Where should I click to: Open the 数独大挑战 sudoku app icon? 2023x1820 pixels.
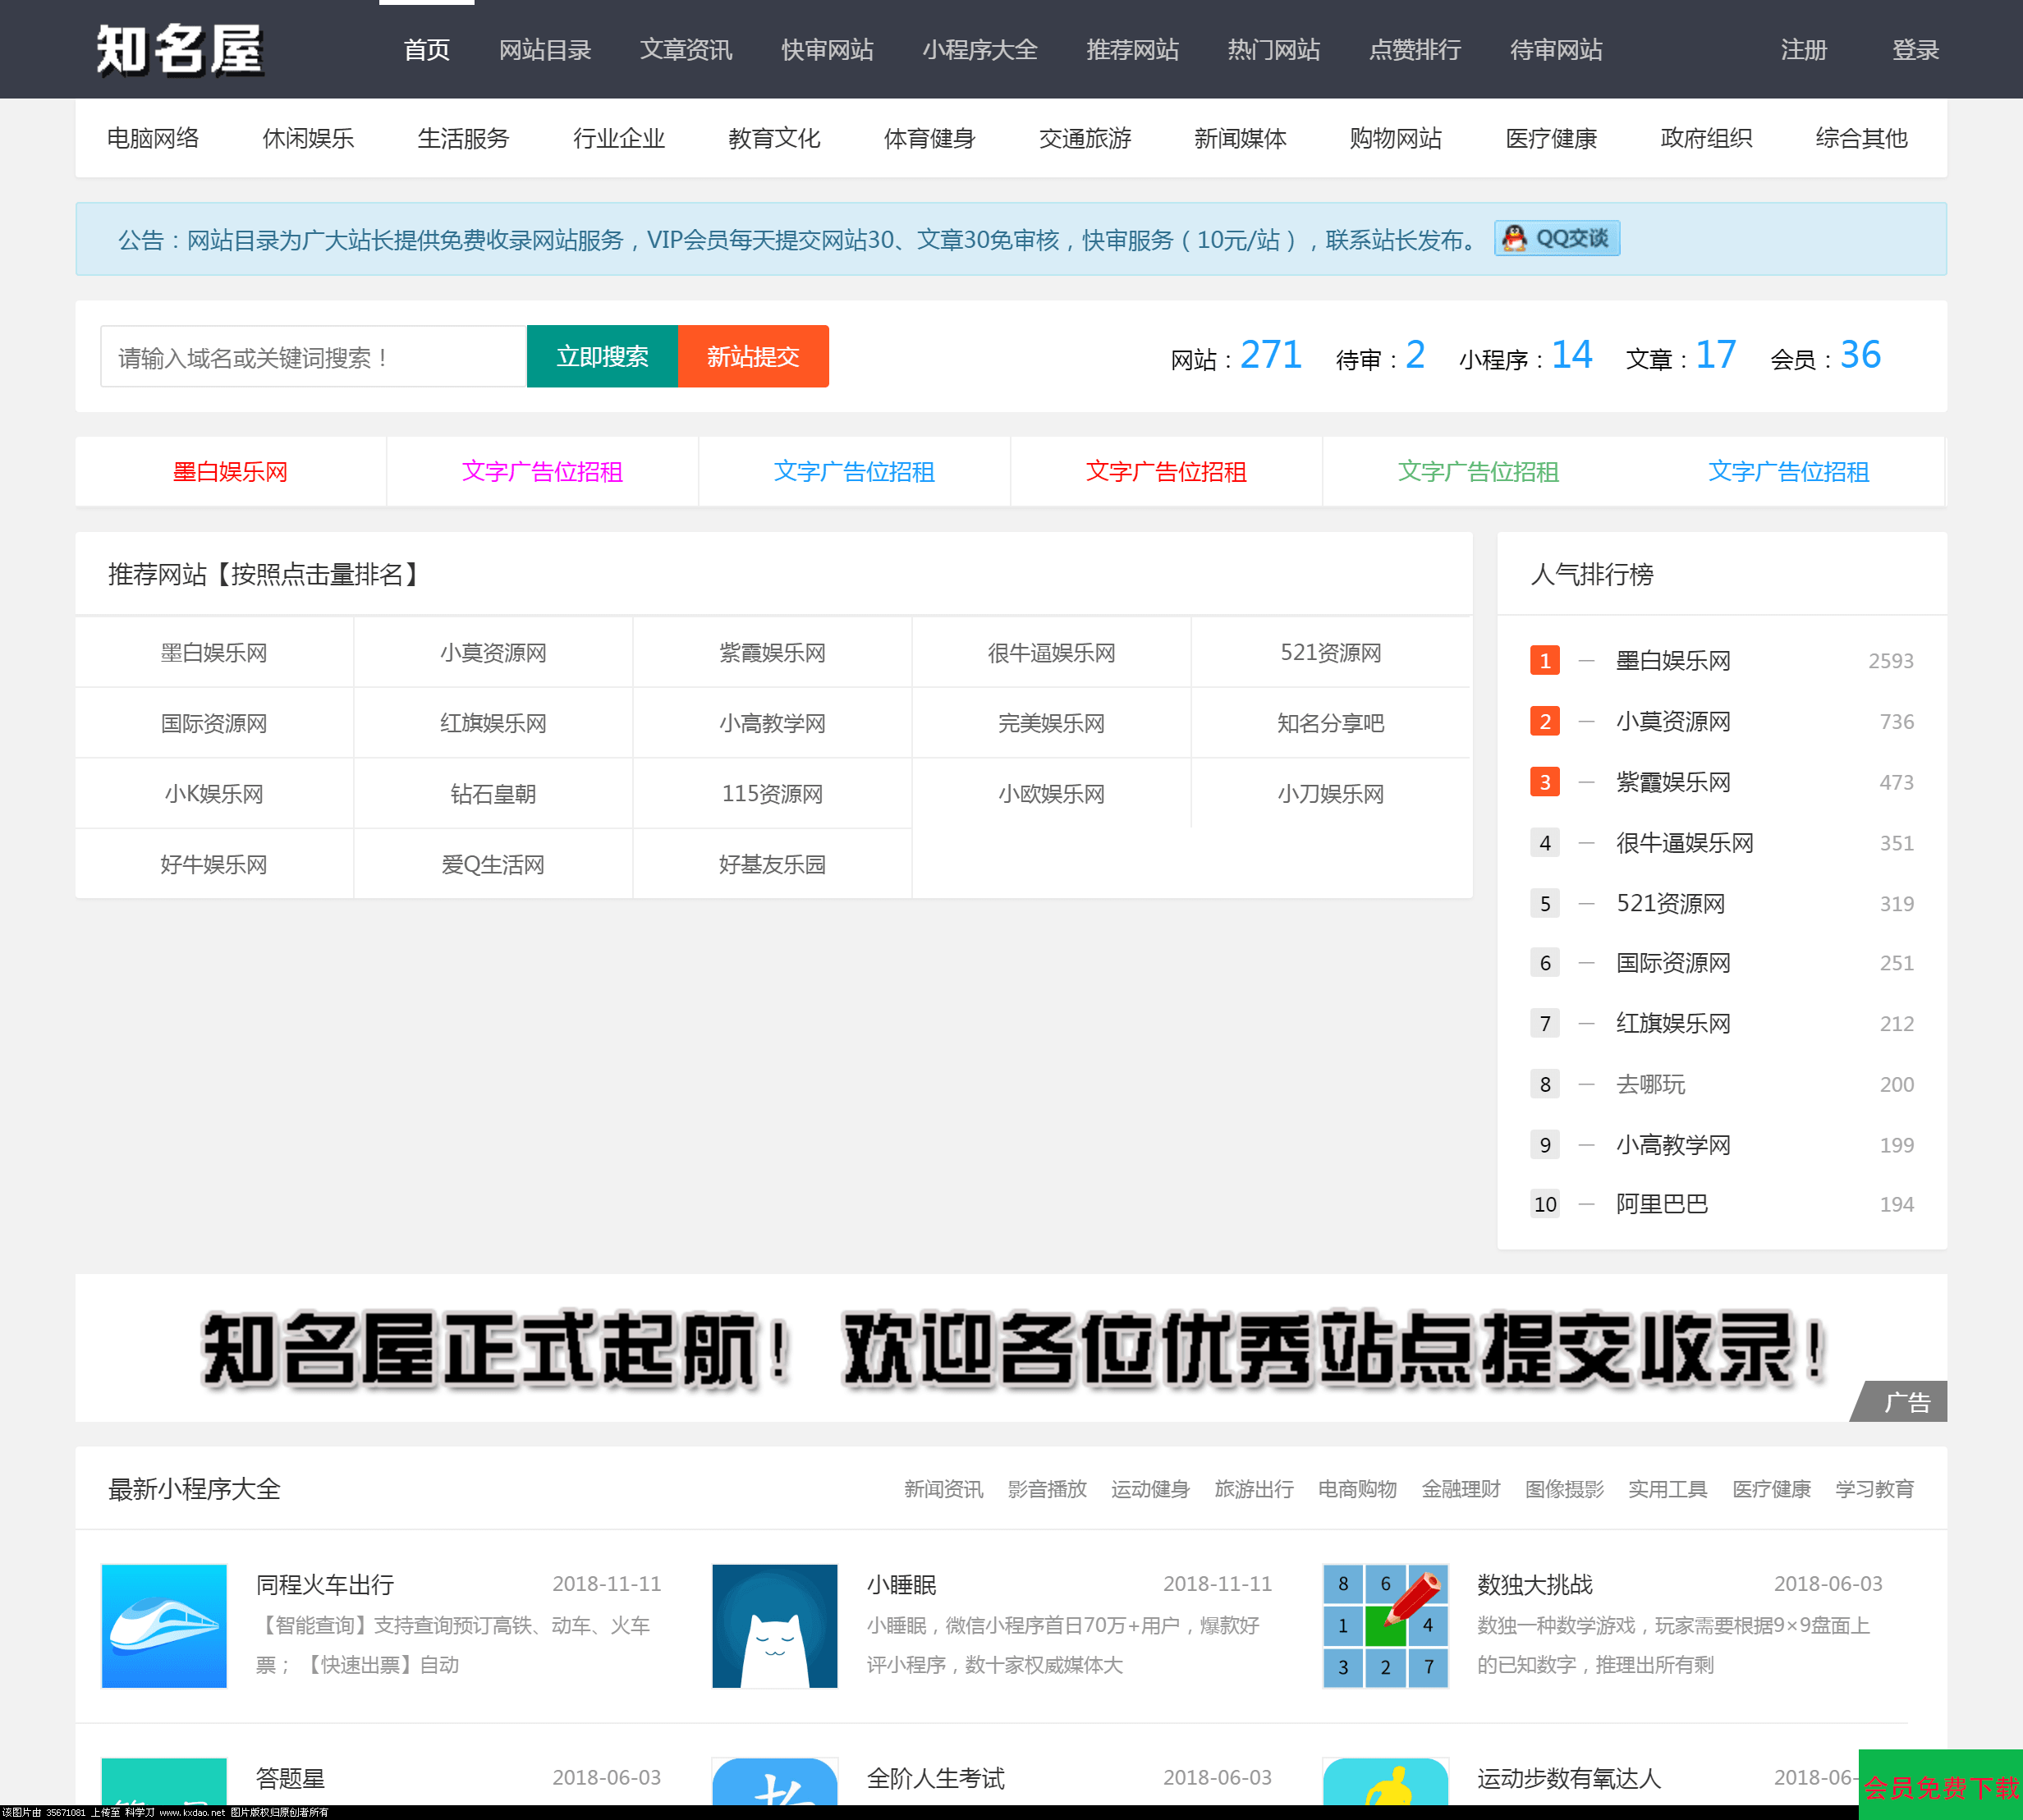point(1385,1625)
